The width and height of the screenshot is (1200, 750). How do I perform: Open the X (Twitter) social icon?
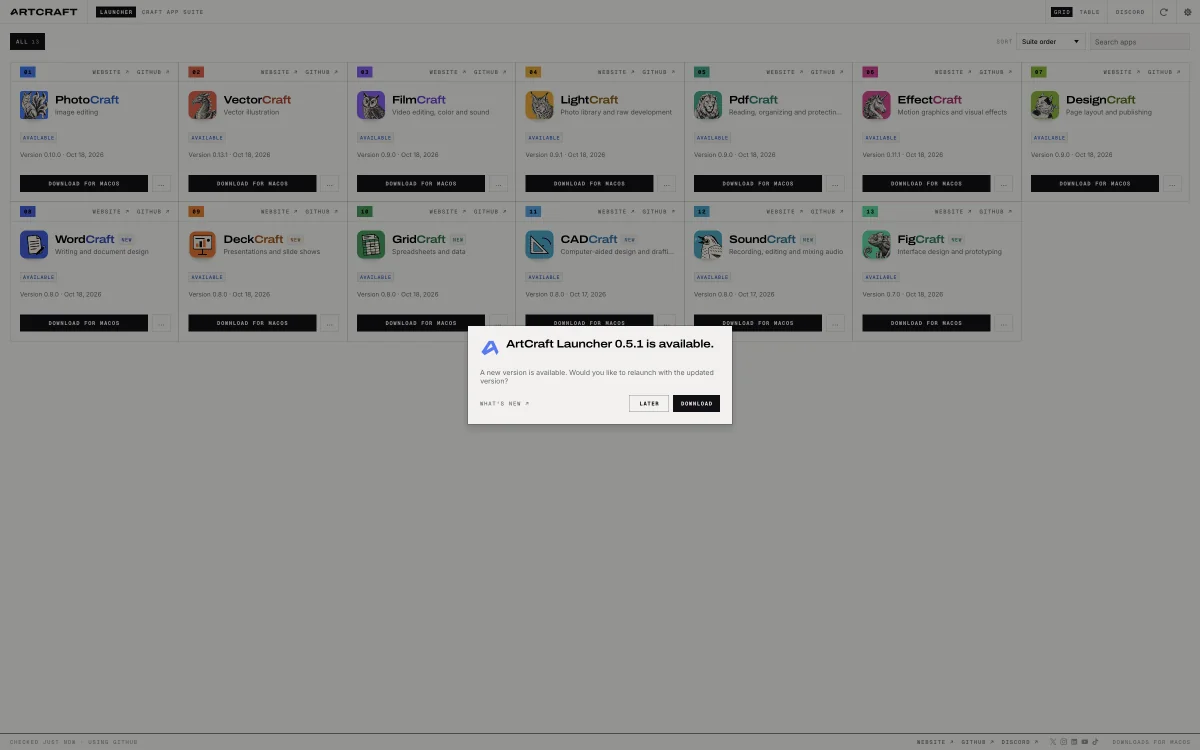[1053, 742]
